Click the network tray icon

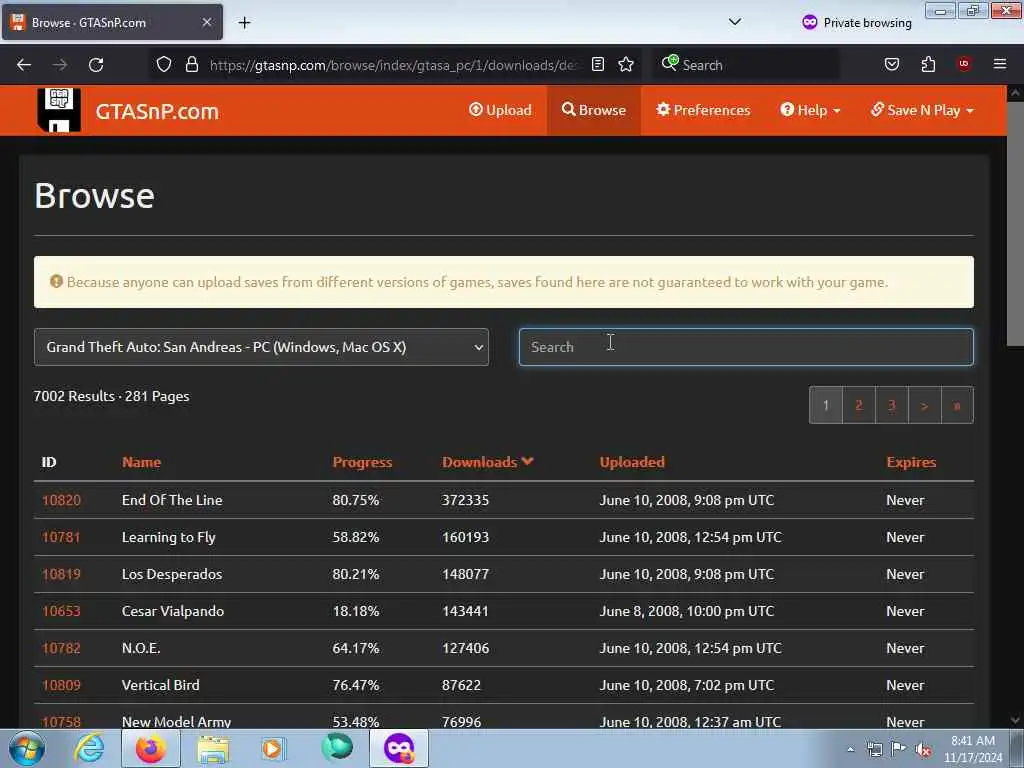tap(874, 749)
